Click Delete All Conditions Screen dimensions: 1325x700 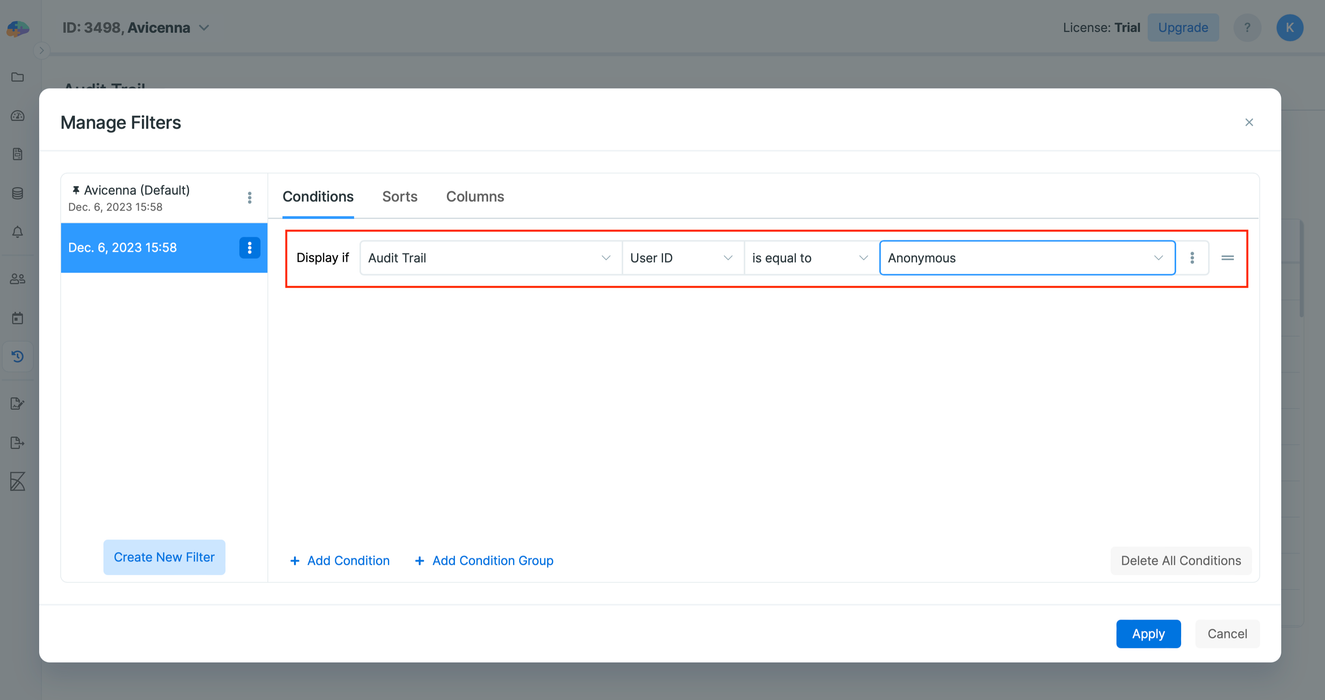click(1180, 560)
